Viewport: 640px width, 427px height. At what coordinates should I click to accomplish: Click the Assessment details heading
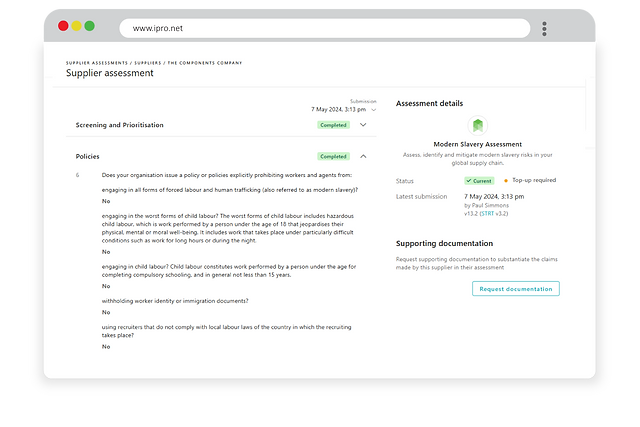coord(429,103)
